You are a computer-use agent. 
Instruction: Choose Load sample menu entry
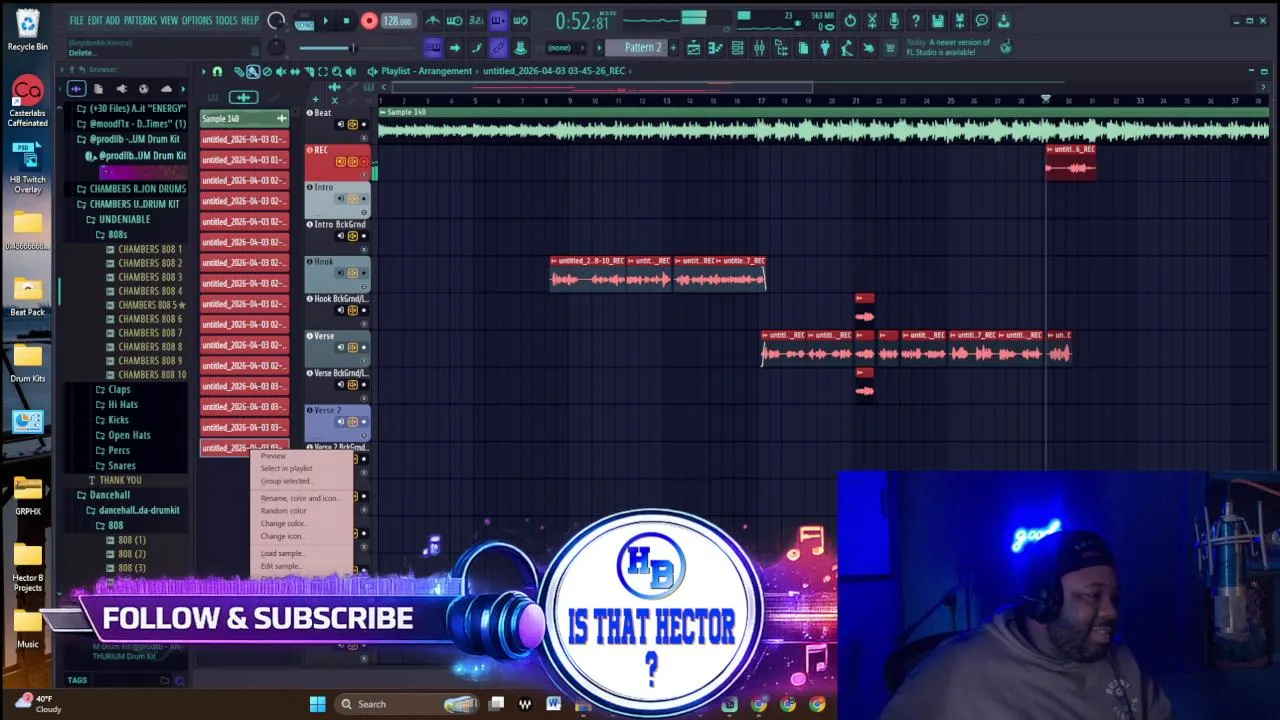pos(282,553)
